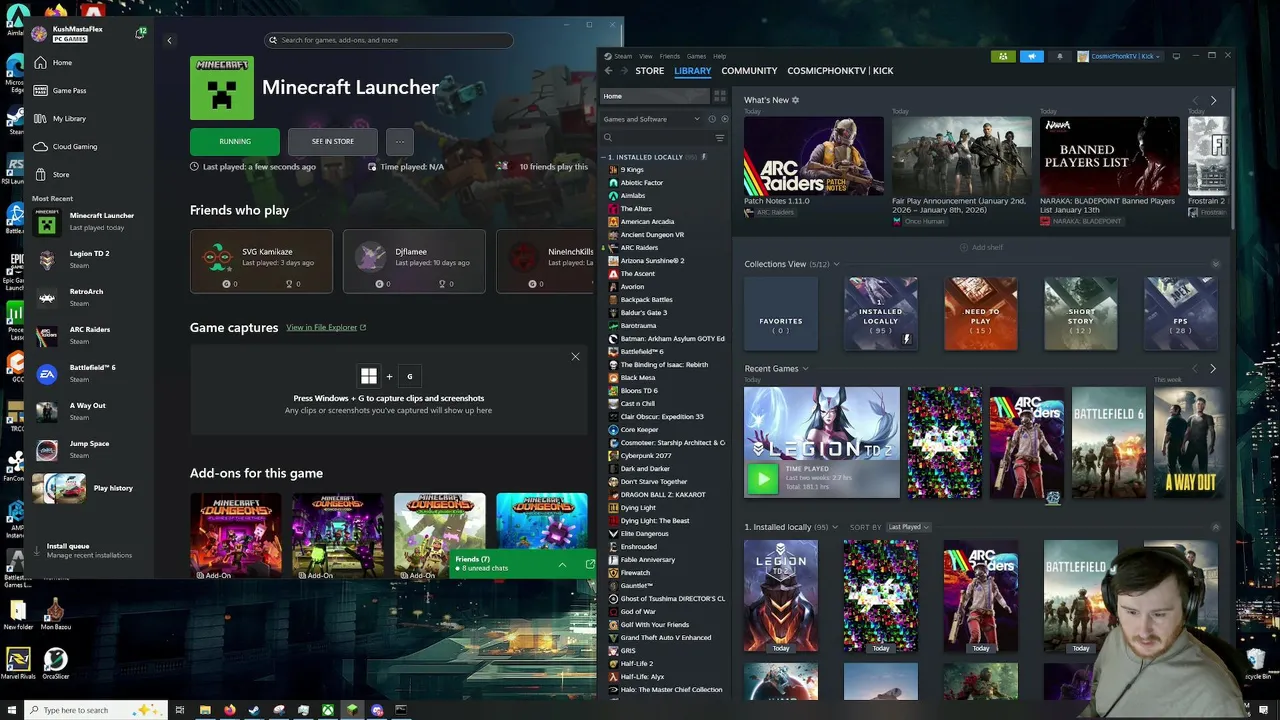Open Marvel Rivals desktop shortcut
1280x720 pixels.
point(17,663)
